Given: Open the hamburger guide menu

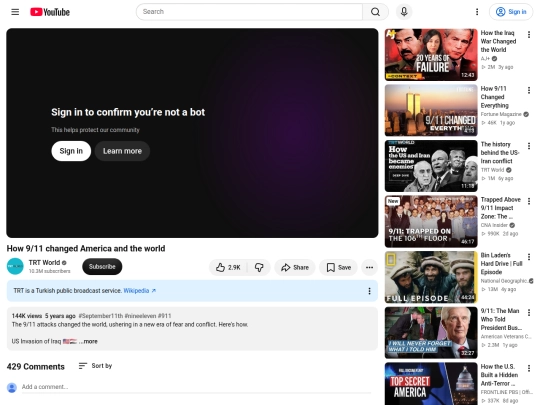Looking at the screenshot, I should [x=15, y=12].
